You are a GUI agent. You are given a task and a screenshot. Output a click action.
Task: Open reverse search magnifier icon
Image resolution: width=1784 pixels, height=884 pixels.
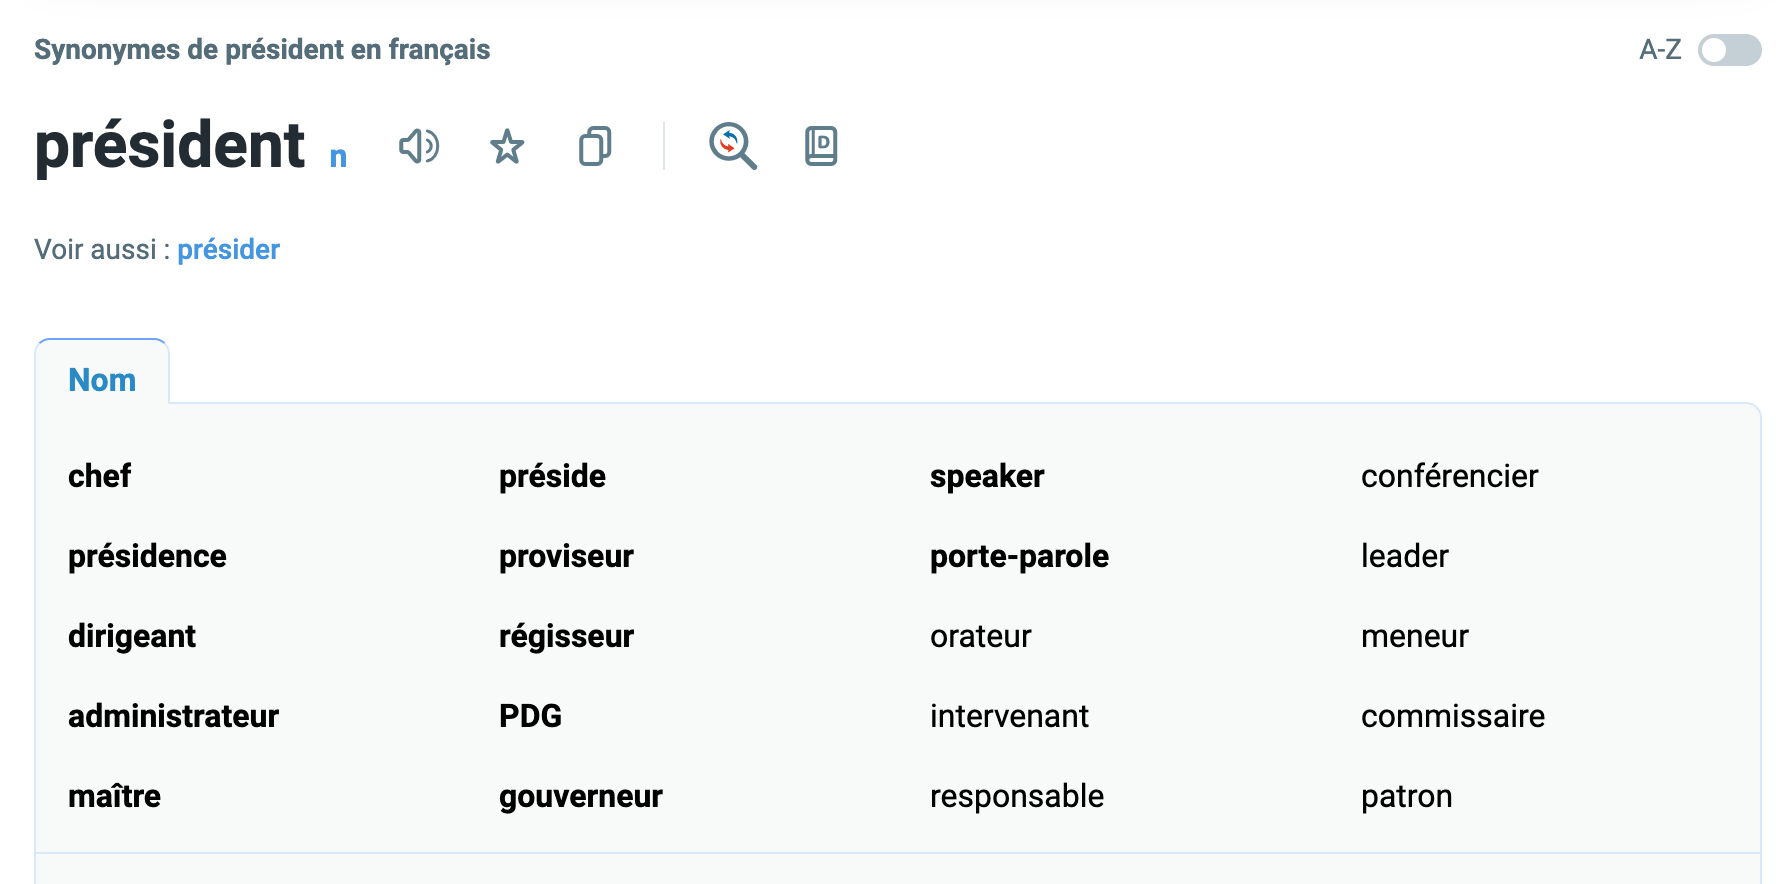733,147
